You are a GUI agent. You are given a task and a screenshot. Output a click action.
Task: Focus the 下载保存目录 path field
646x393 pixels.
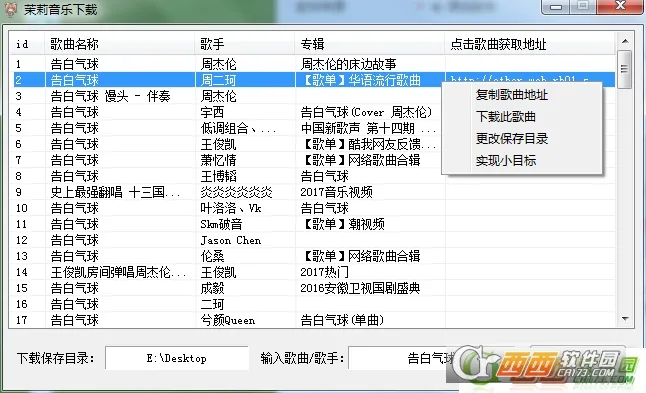pyautogui.click(x=177, y=358)
